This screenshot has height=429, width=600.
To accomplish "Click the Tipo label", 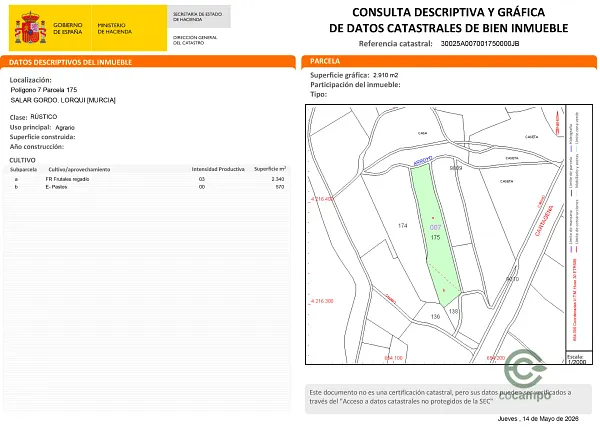I will [318, 95].
